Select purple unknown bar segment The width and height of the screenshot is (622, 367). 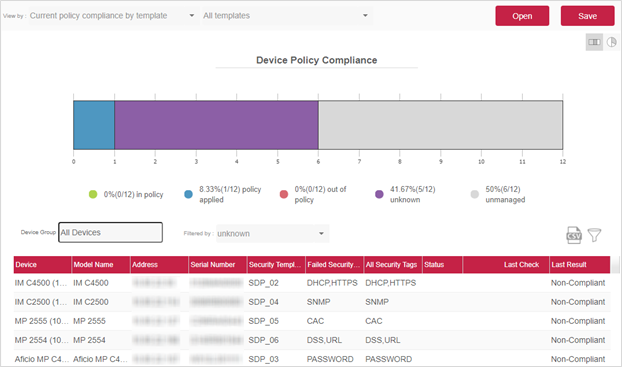point(216,125)
